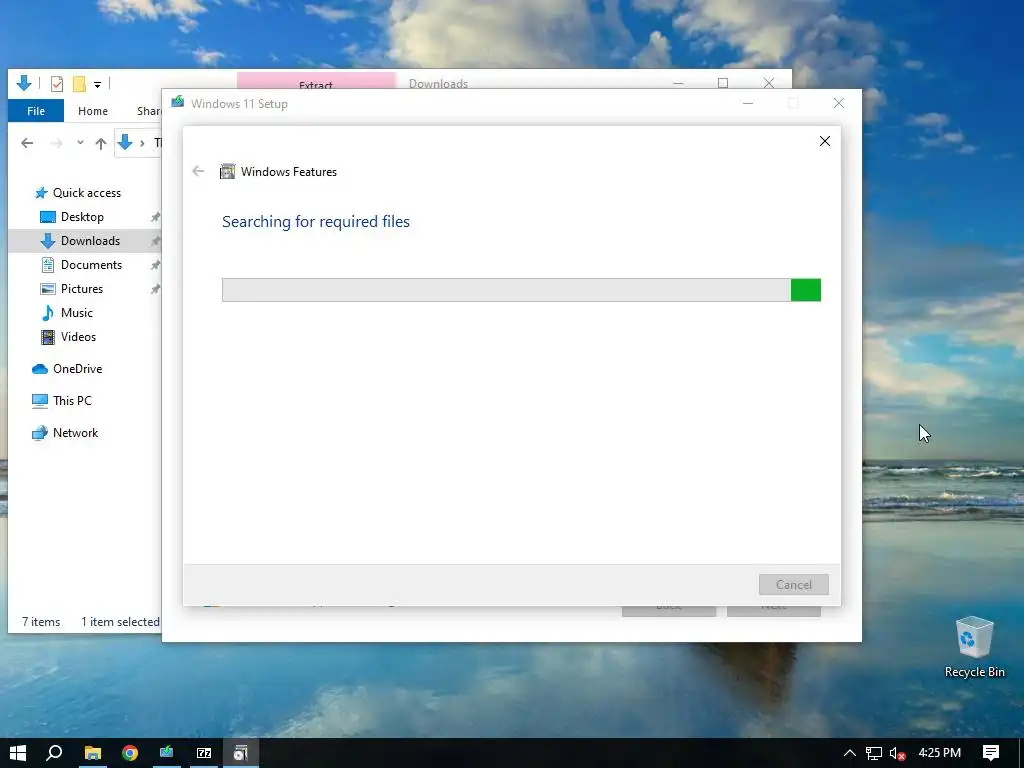Launch Google Chrome from the taskbar

(x=130, y=753)
